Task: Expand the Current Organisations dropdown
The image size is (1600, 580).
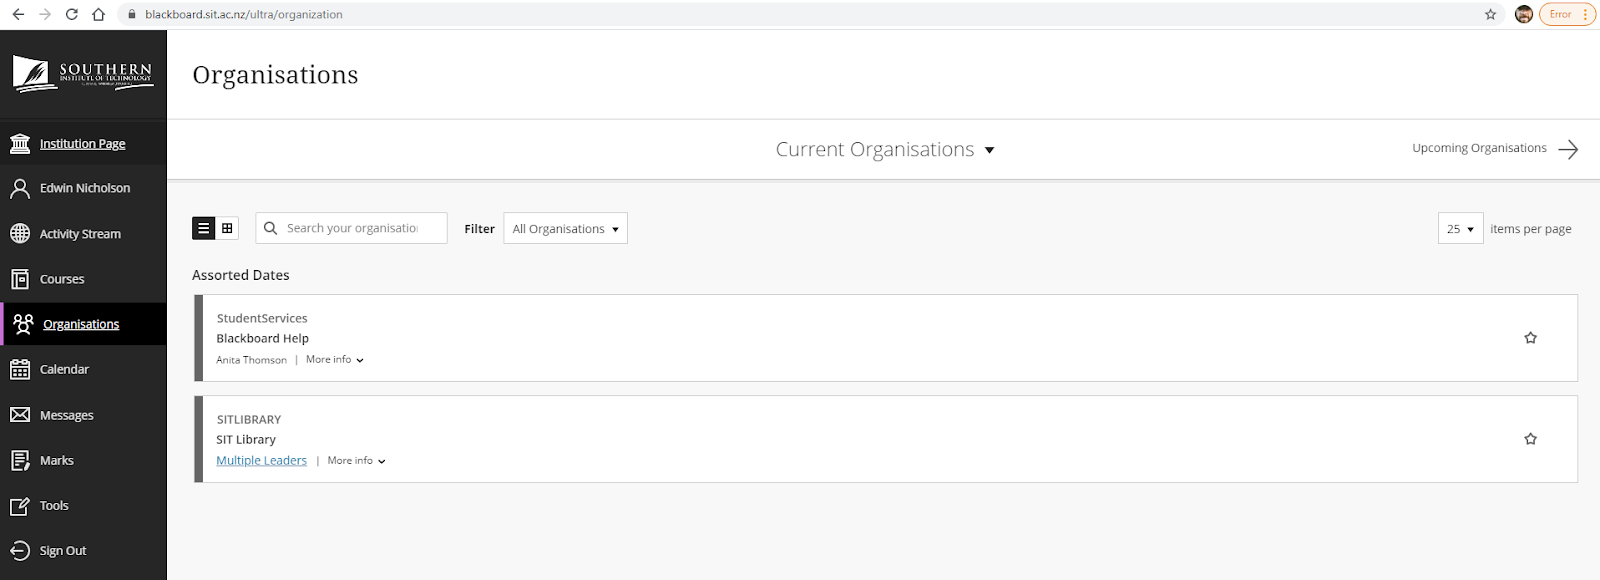Action: pos(885,149)
